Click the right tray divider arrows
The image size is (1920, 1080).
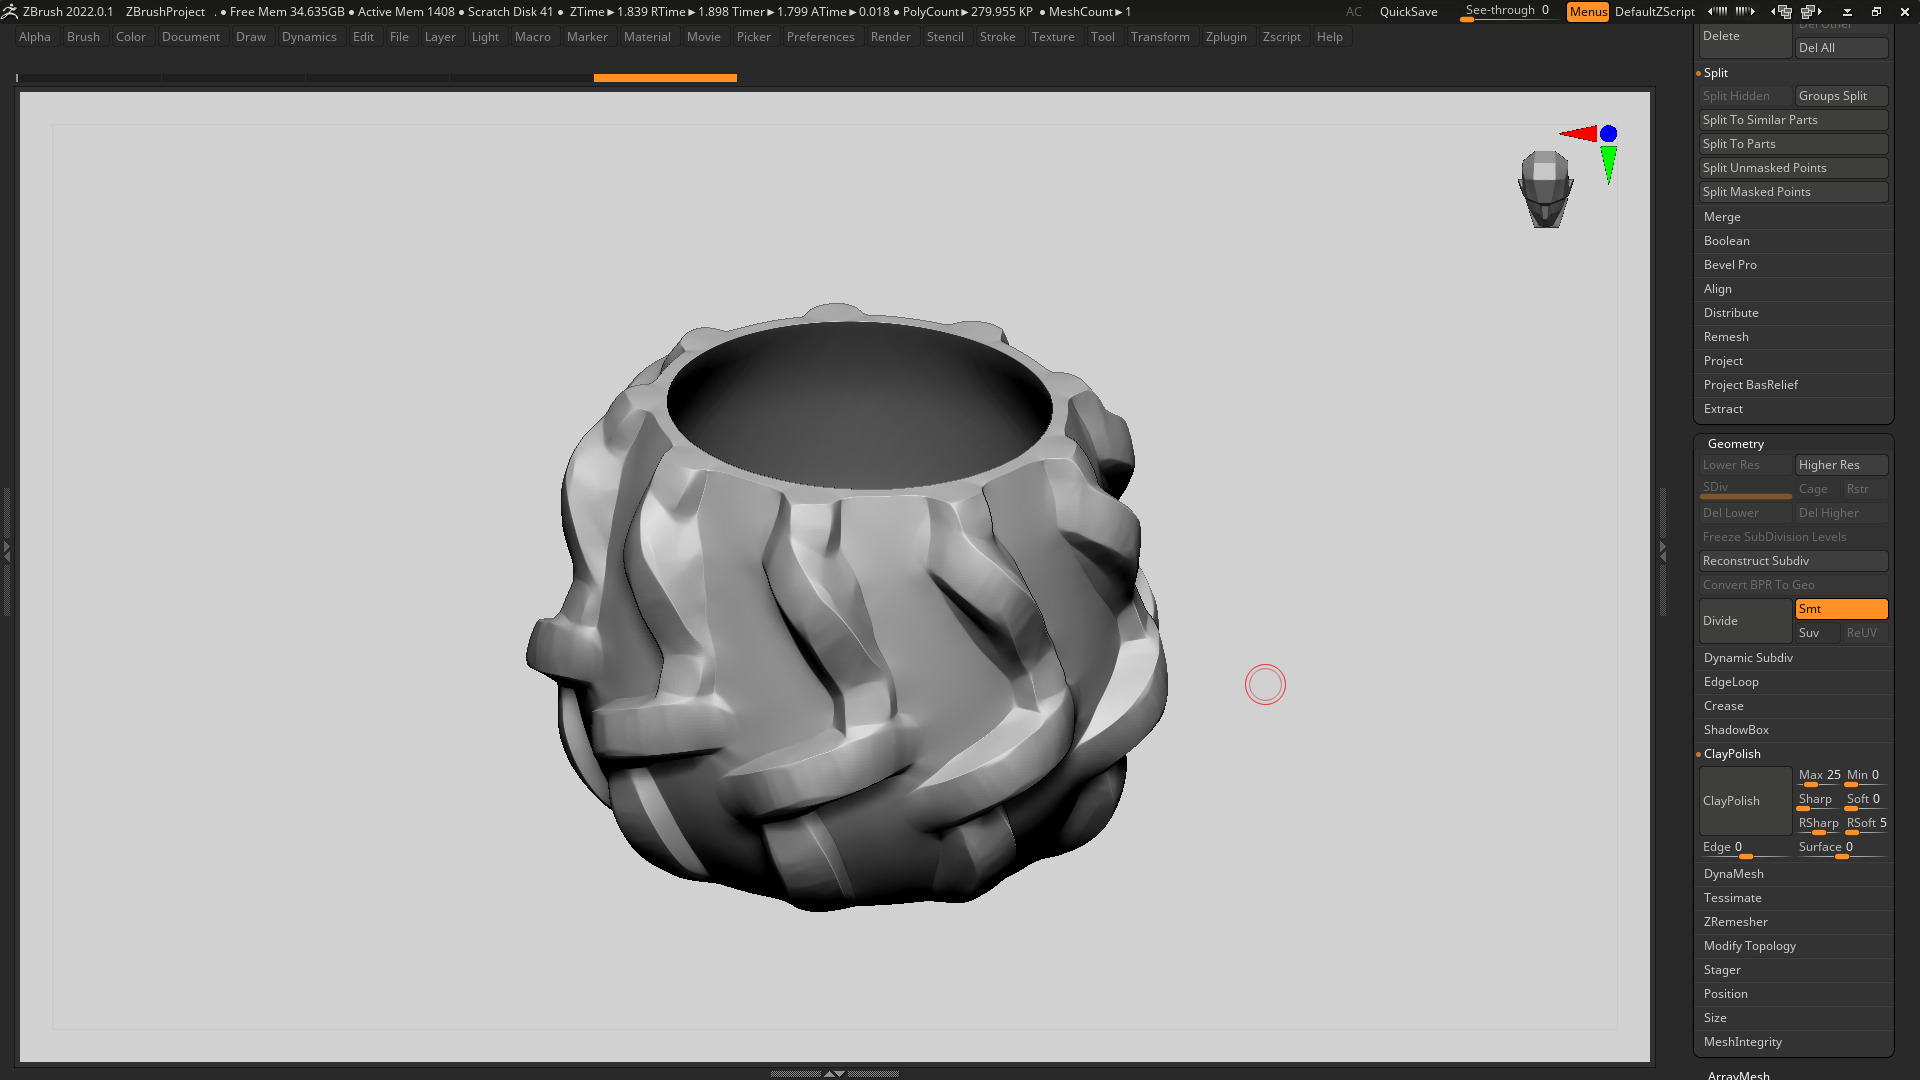click(1662, 550)
